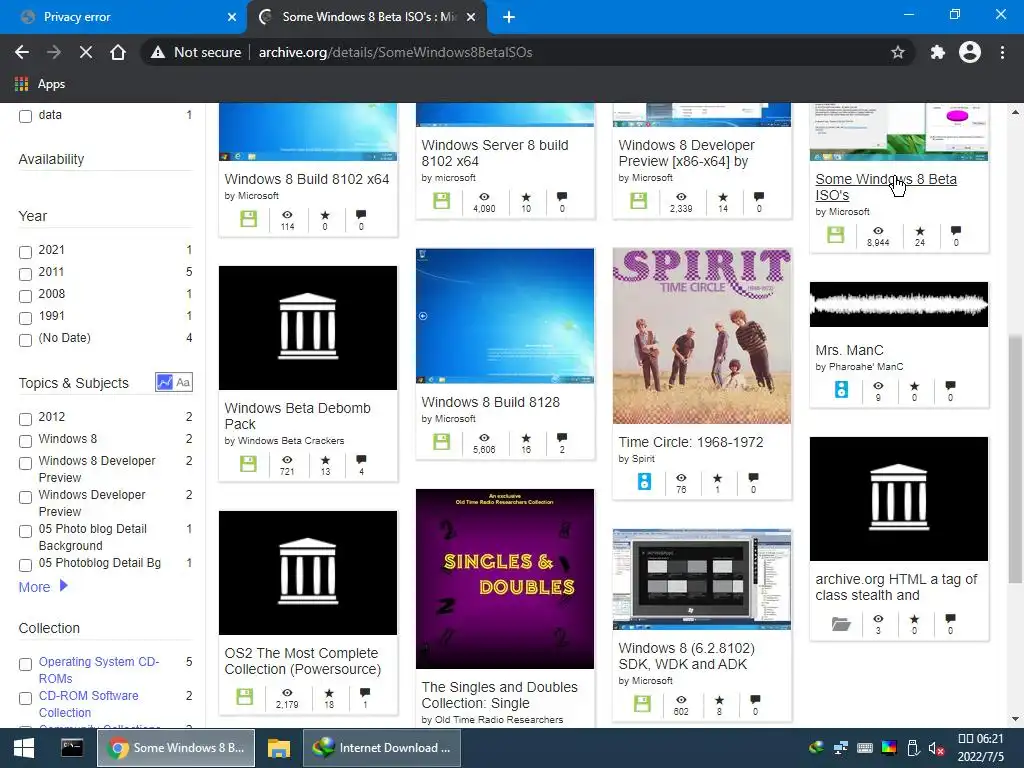Check the (No Date) year filter
Viewport: 1024px width, 768px height.
tap(25, 340)
